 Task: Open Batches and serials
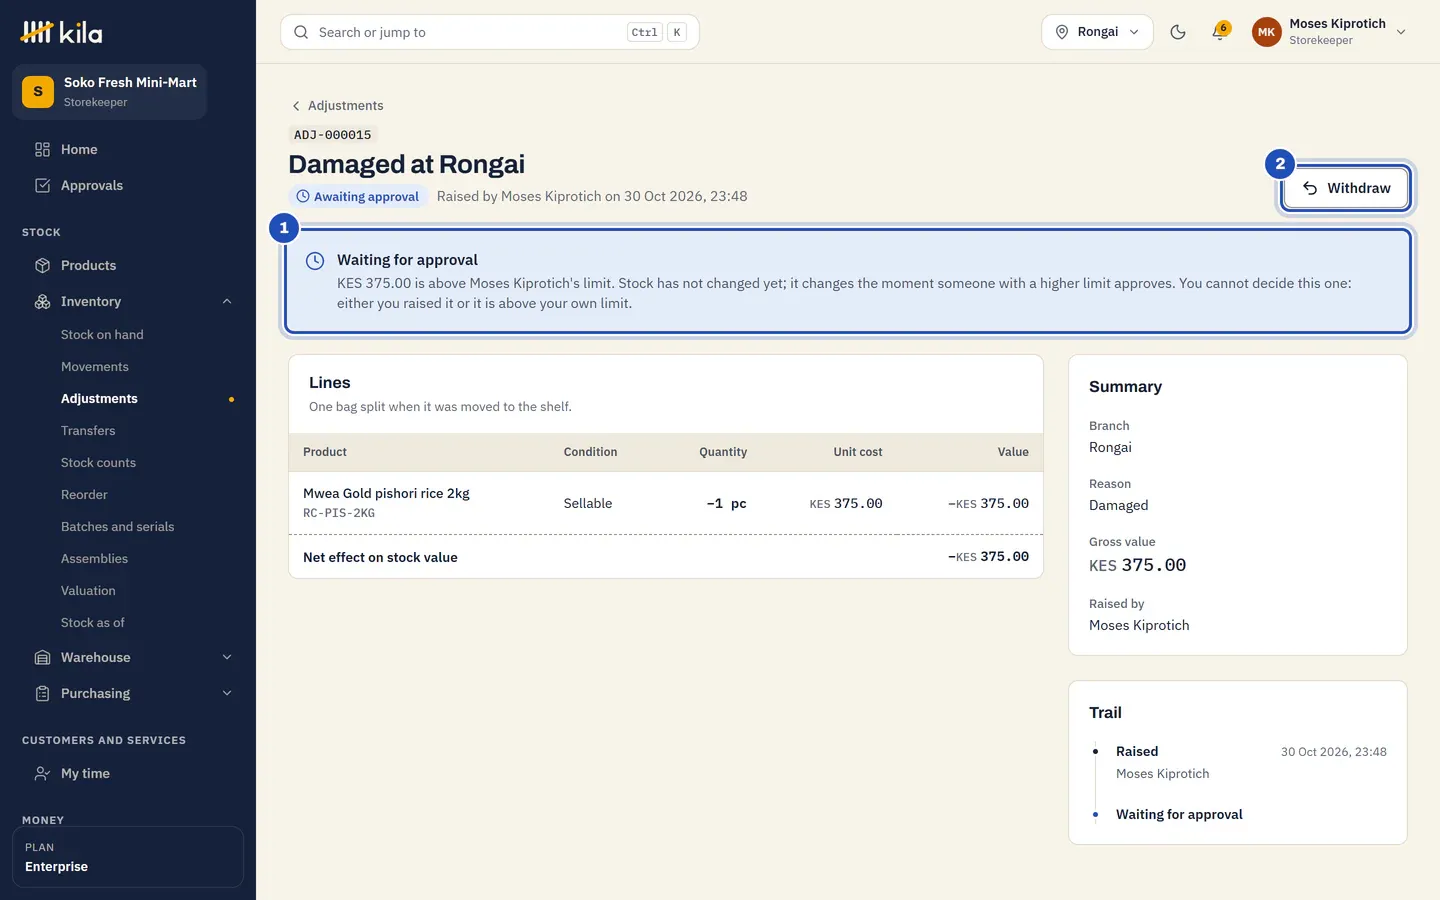coord(117,527)
